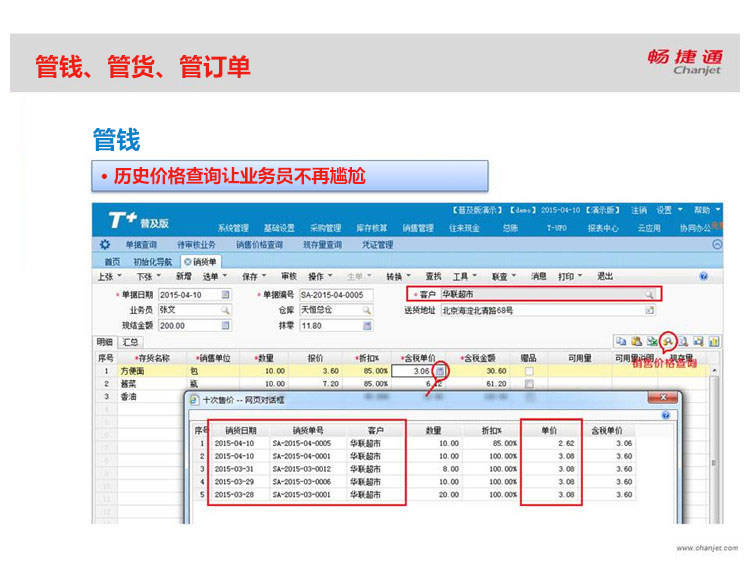Switch to the 首页 tab

pos(112,262)
